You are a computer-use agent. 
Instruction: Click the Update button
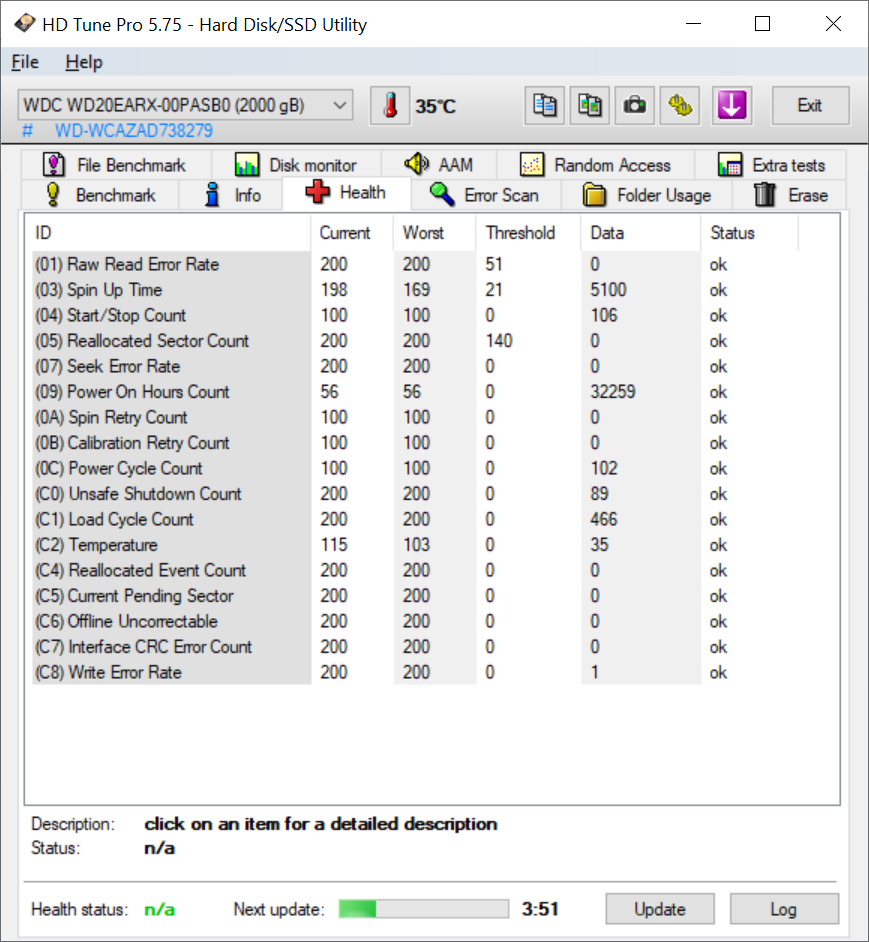tap(660, 909)
